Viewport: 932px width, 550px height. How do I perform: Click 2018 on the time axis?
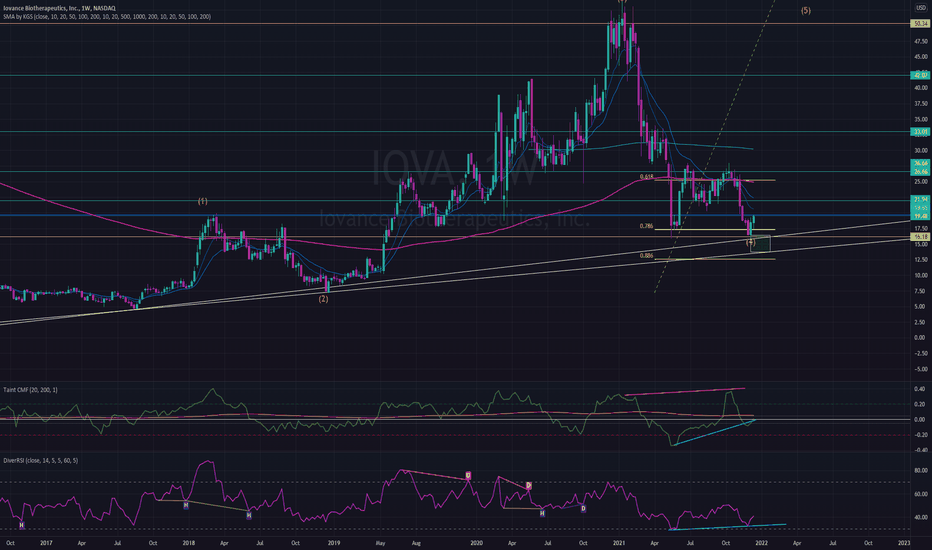[x=189, y=543]
